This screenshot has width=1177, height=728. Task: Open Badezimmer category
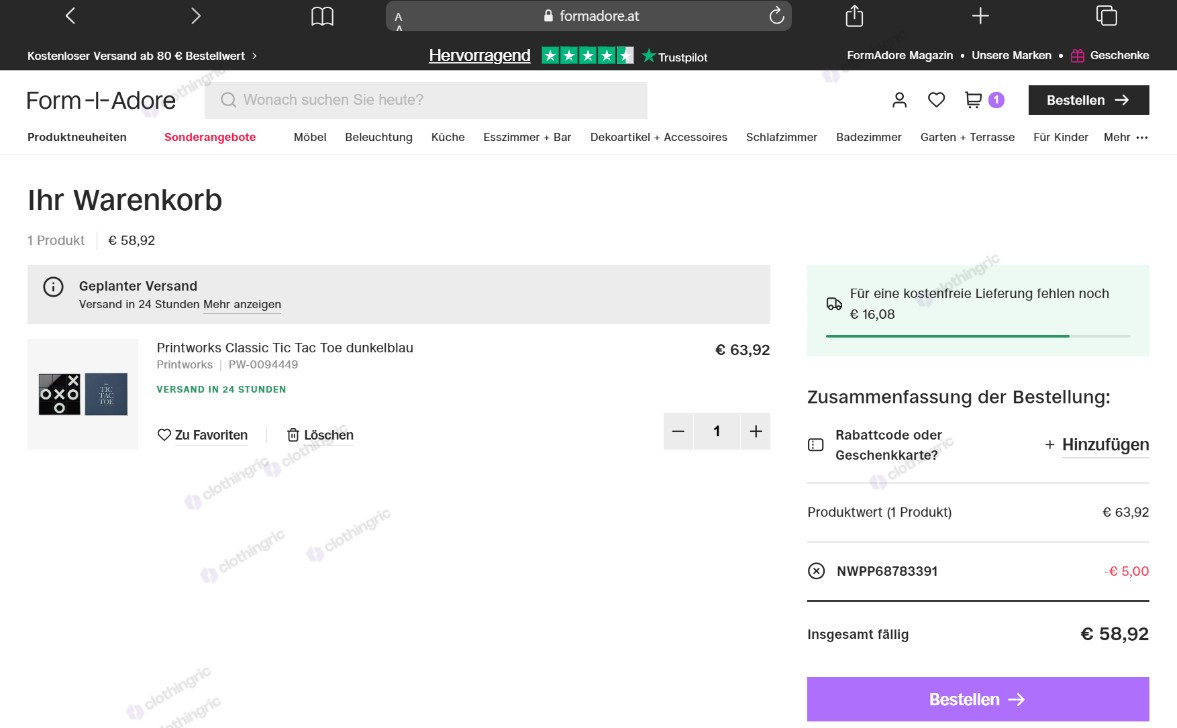click(868, 137)
